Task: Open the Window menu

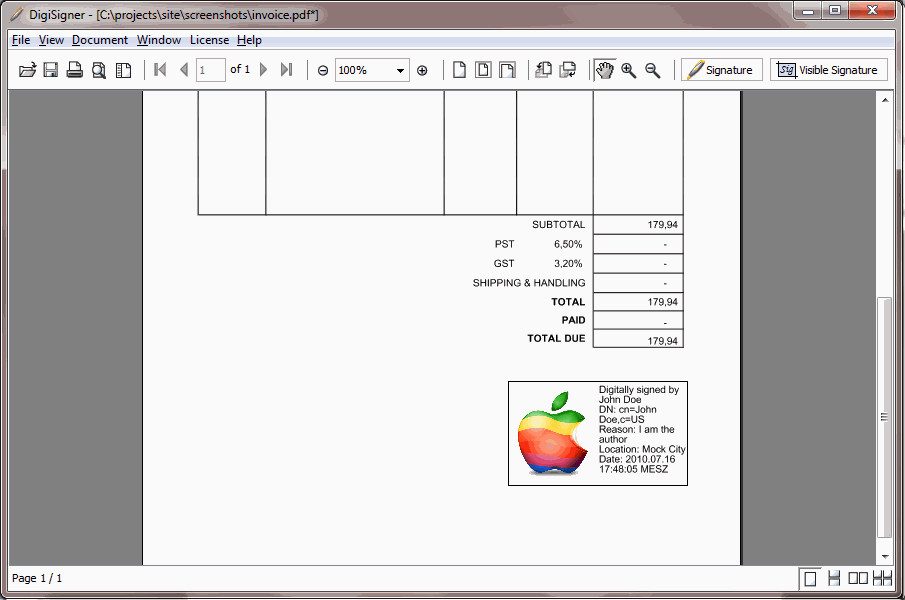Action: coord(159,40)
